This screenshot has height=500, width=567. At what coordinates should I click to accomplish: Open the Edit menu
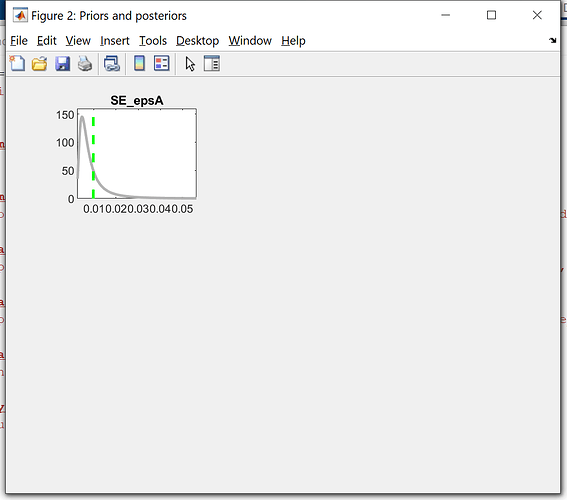point(47,41)
